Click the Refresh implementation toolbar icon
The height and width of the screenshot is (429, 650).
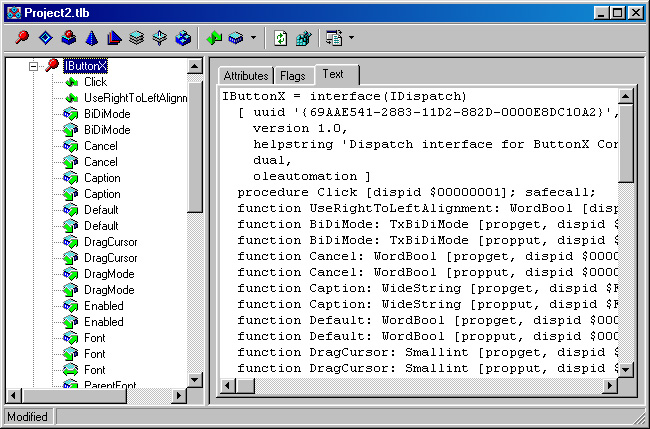point(281,38)
